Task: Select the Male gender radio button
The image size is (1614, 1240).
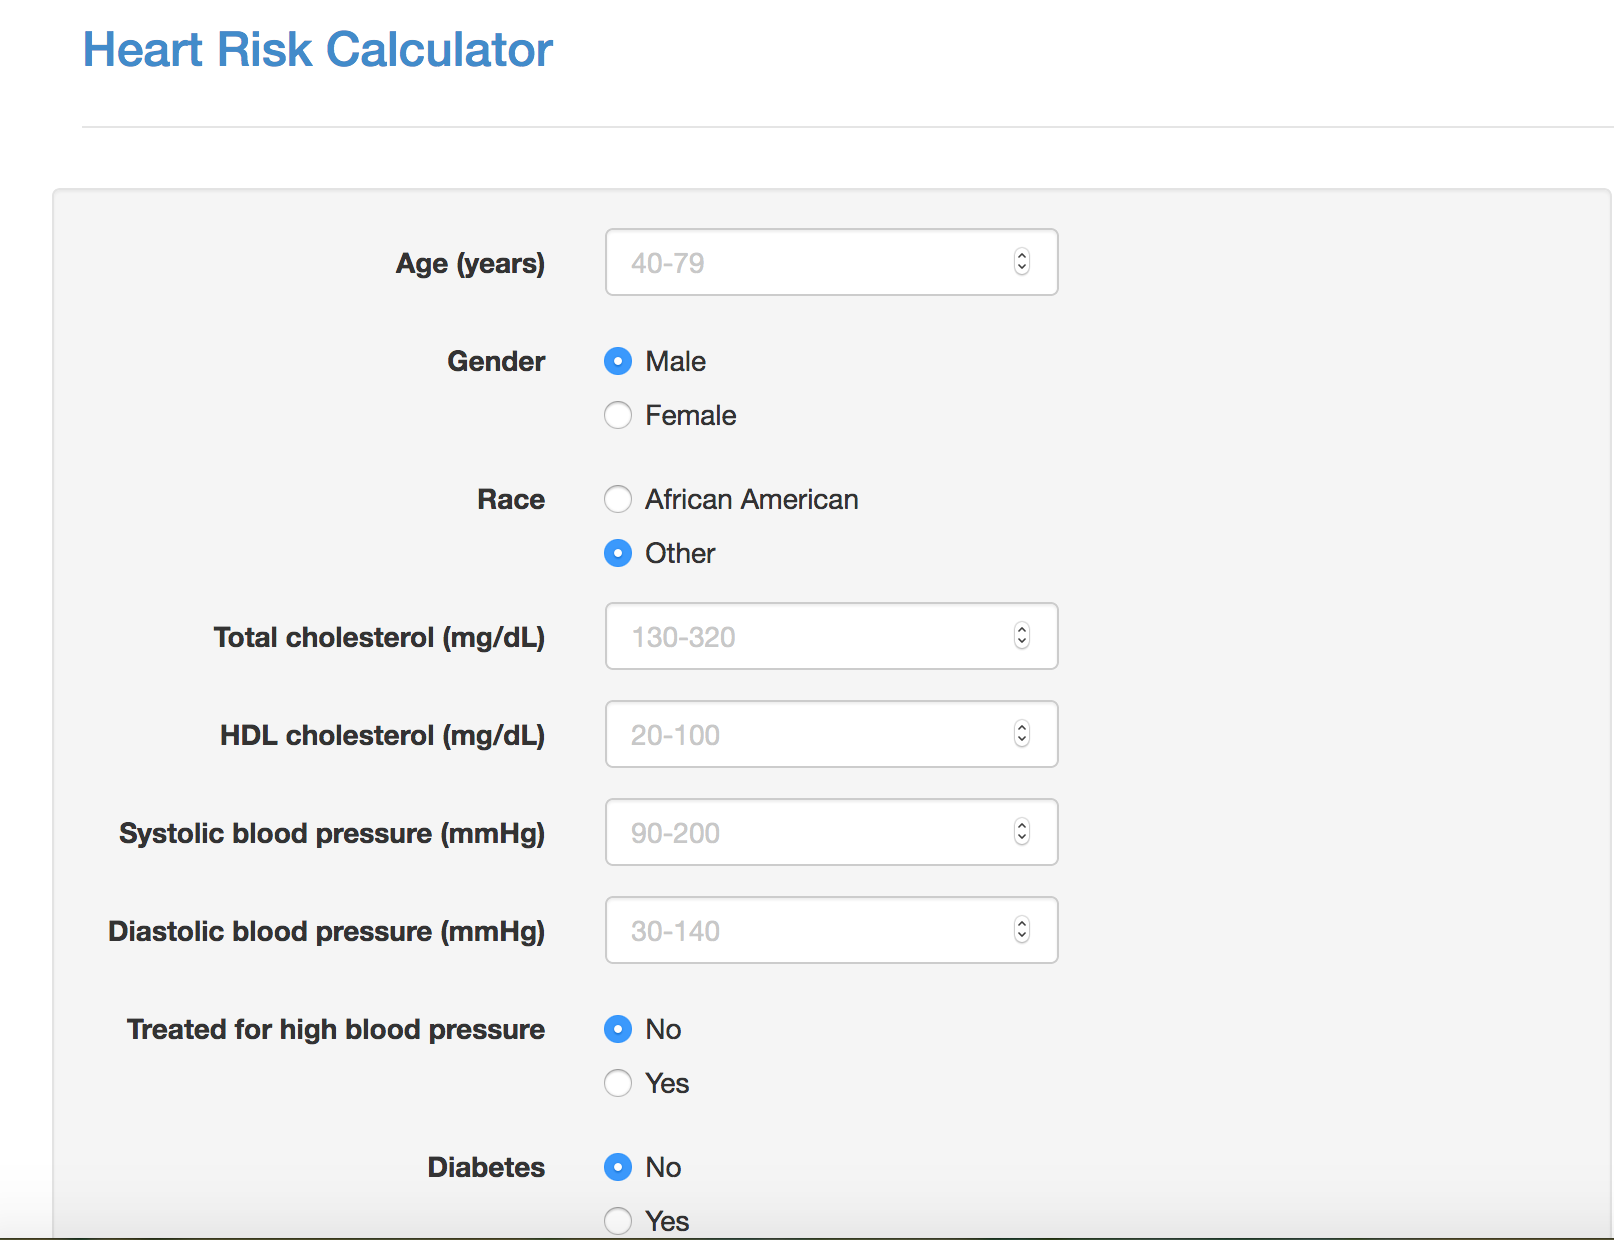Action: pyautogui.click(x=618, y=361)
